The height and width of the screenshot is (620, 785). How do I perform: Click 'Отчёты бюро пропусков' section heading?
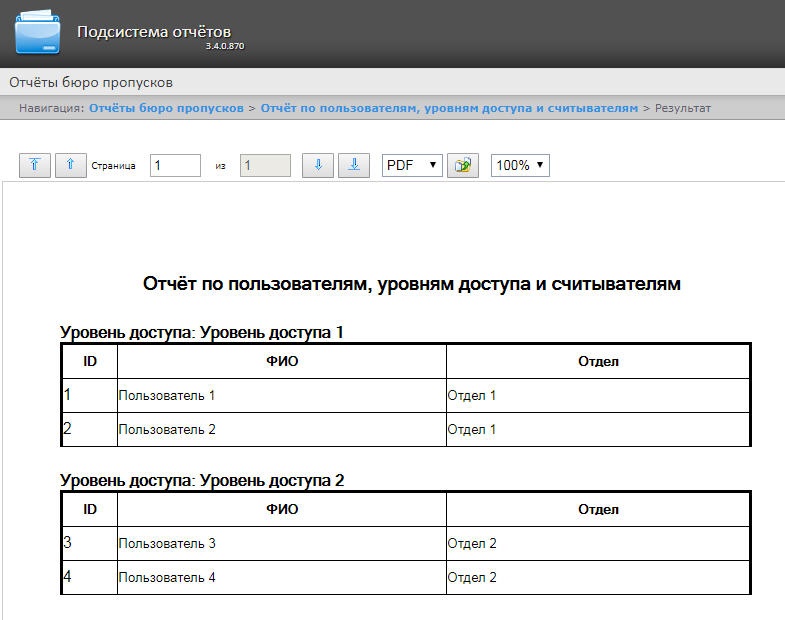(x=91, y=82)
